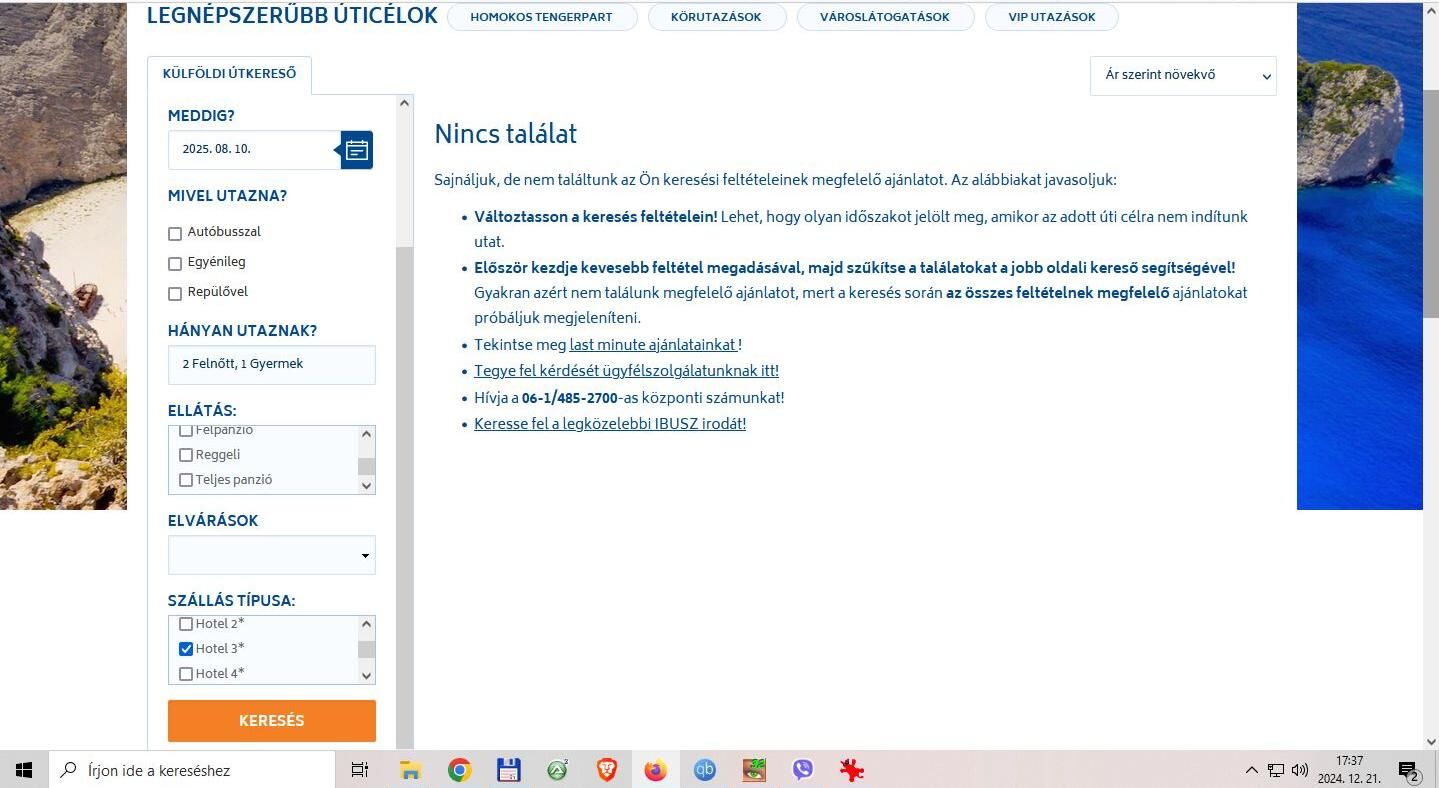Open the green creature app icon in taskbar
The width and height of the screenshot is (1439, 788).
754,770
